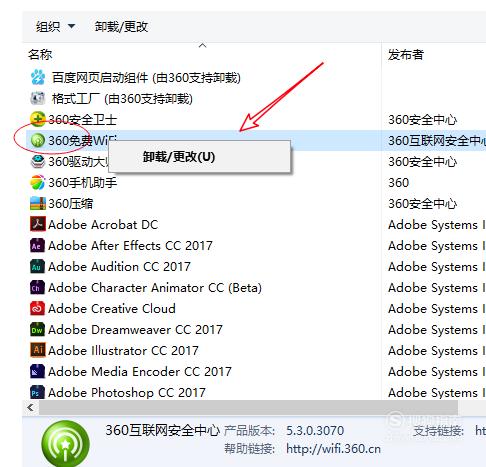Select the Adobe After Effects icon
The height and width of the screenshot is (467, 486).
point(38,246)
